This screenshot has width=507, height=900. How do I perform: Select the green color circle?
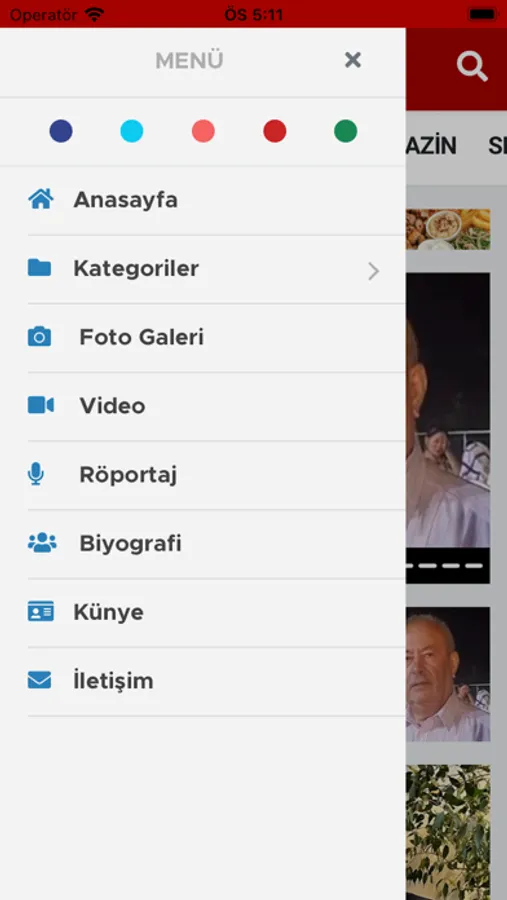(346, 131)
